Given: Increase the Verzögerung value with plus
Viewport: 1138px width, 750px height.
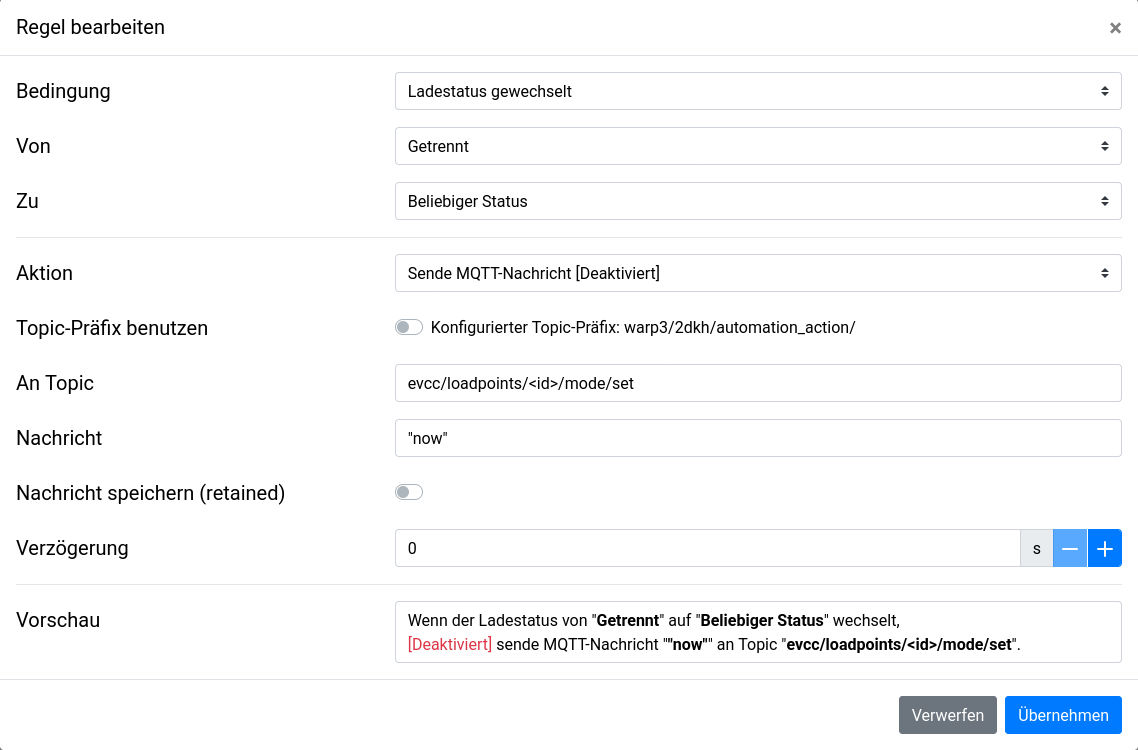Looking at the screenshot, I should point(1105,548).
